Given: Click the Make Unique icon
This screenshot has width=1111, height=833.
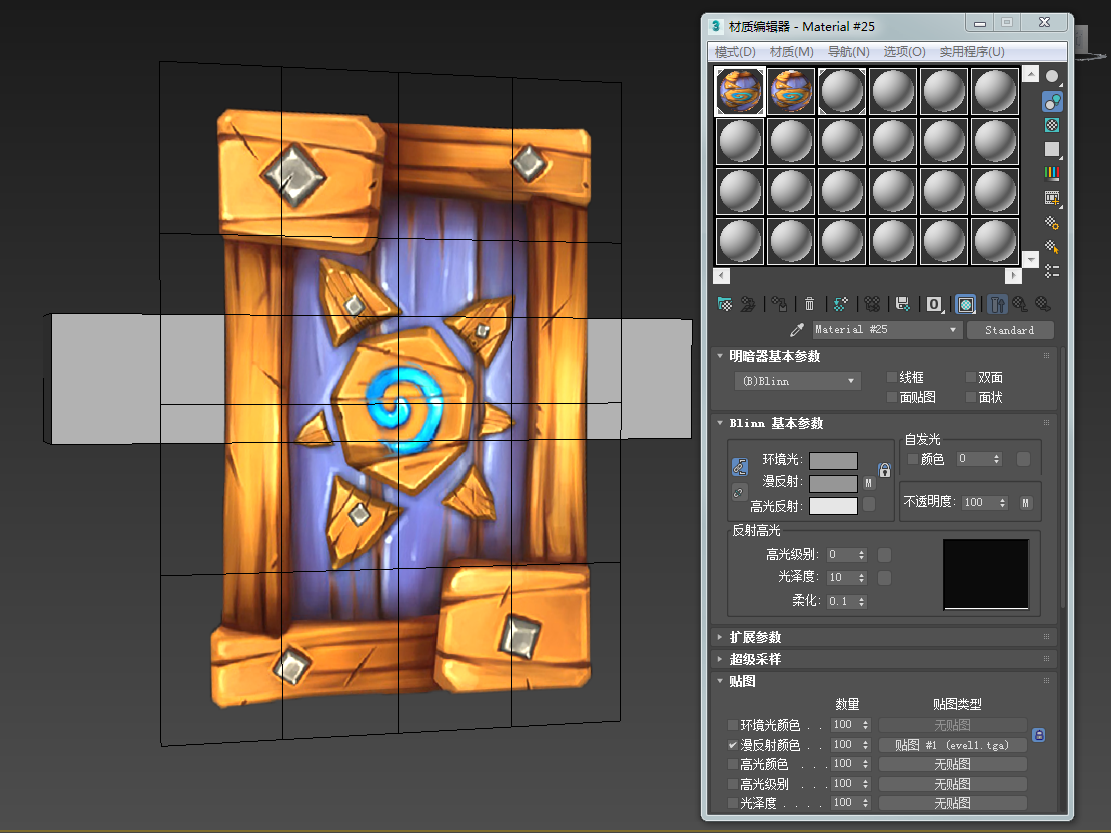Looking at the screenshot, I should [872, 305].
